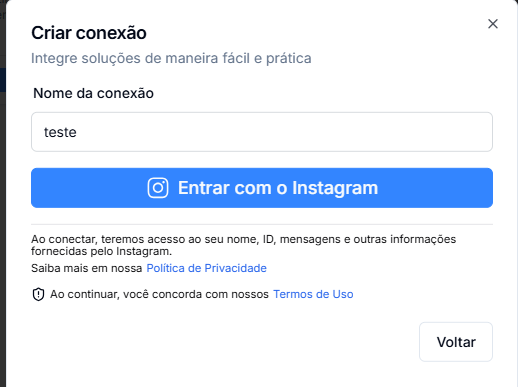Viewport: 518px width, 387px height.
Task: Click the Criar conexão dialog heading
Action: click(x=89, y=33)
